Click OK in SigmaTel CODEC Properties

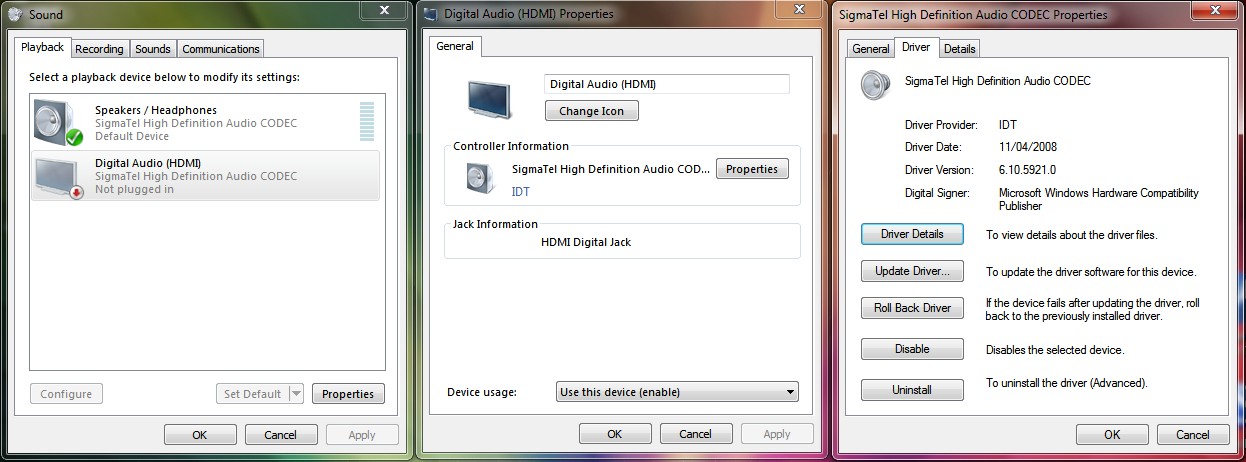[x=1112, y=434]
